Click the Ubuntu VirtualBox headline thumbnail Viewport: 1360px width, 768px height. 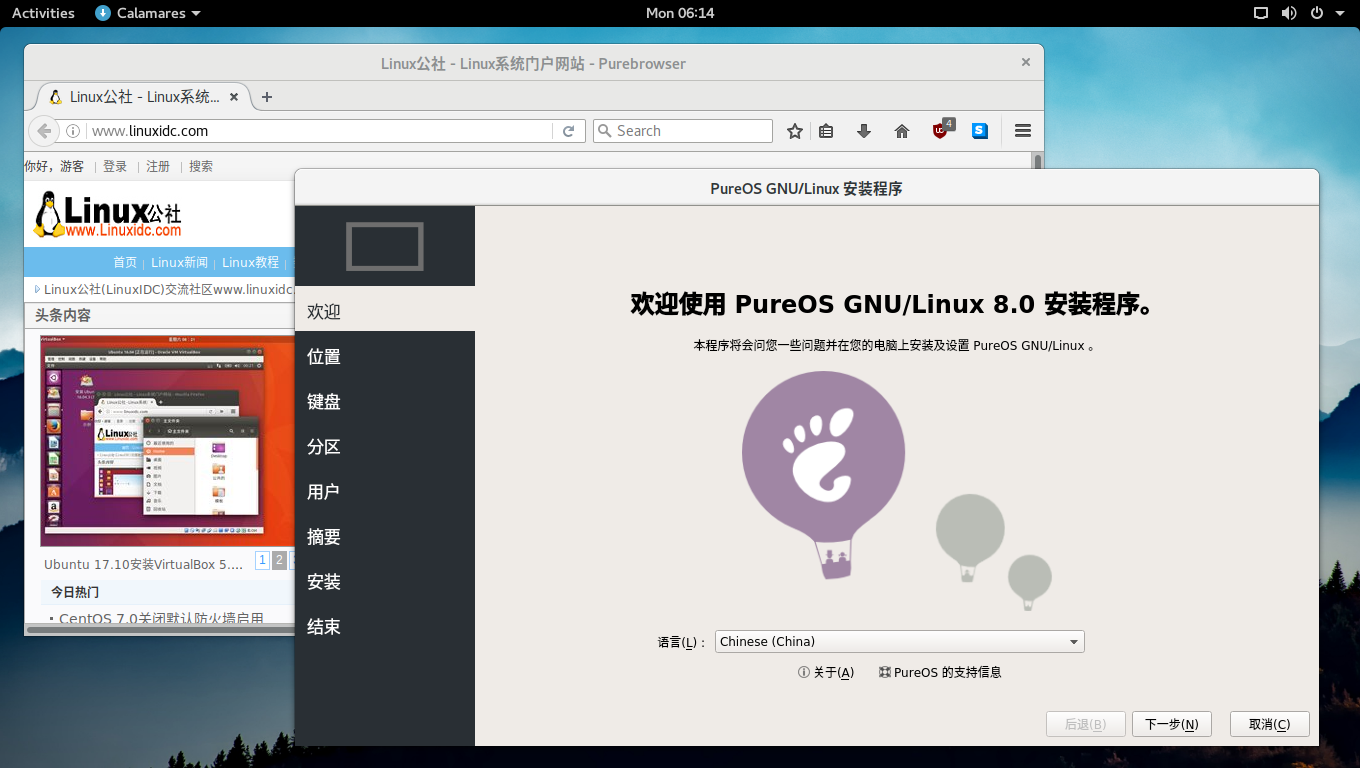168,441
